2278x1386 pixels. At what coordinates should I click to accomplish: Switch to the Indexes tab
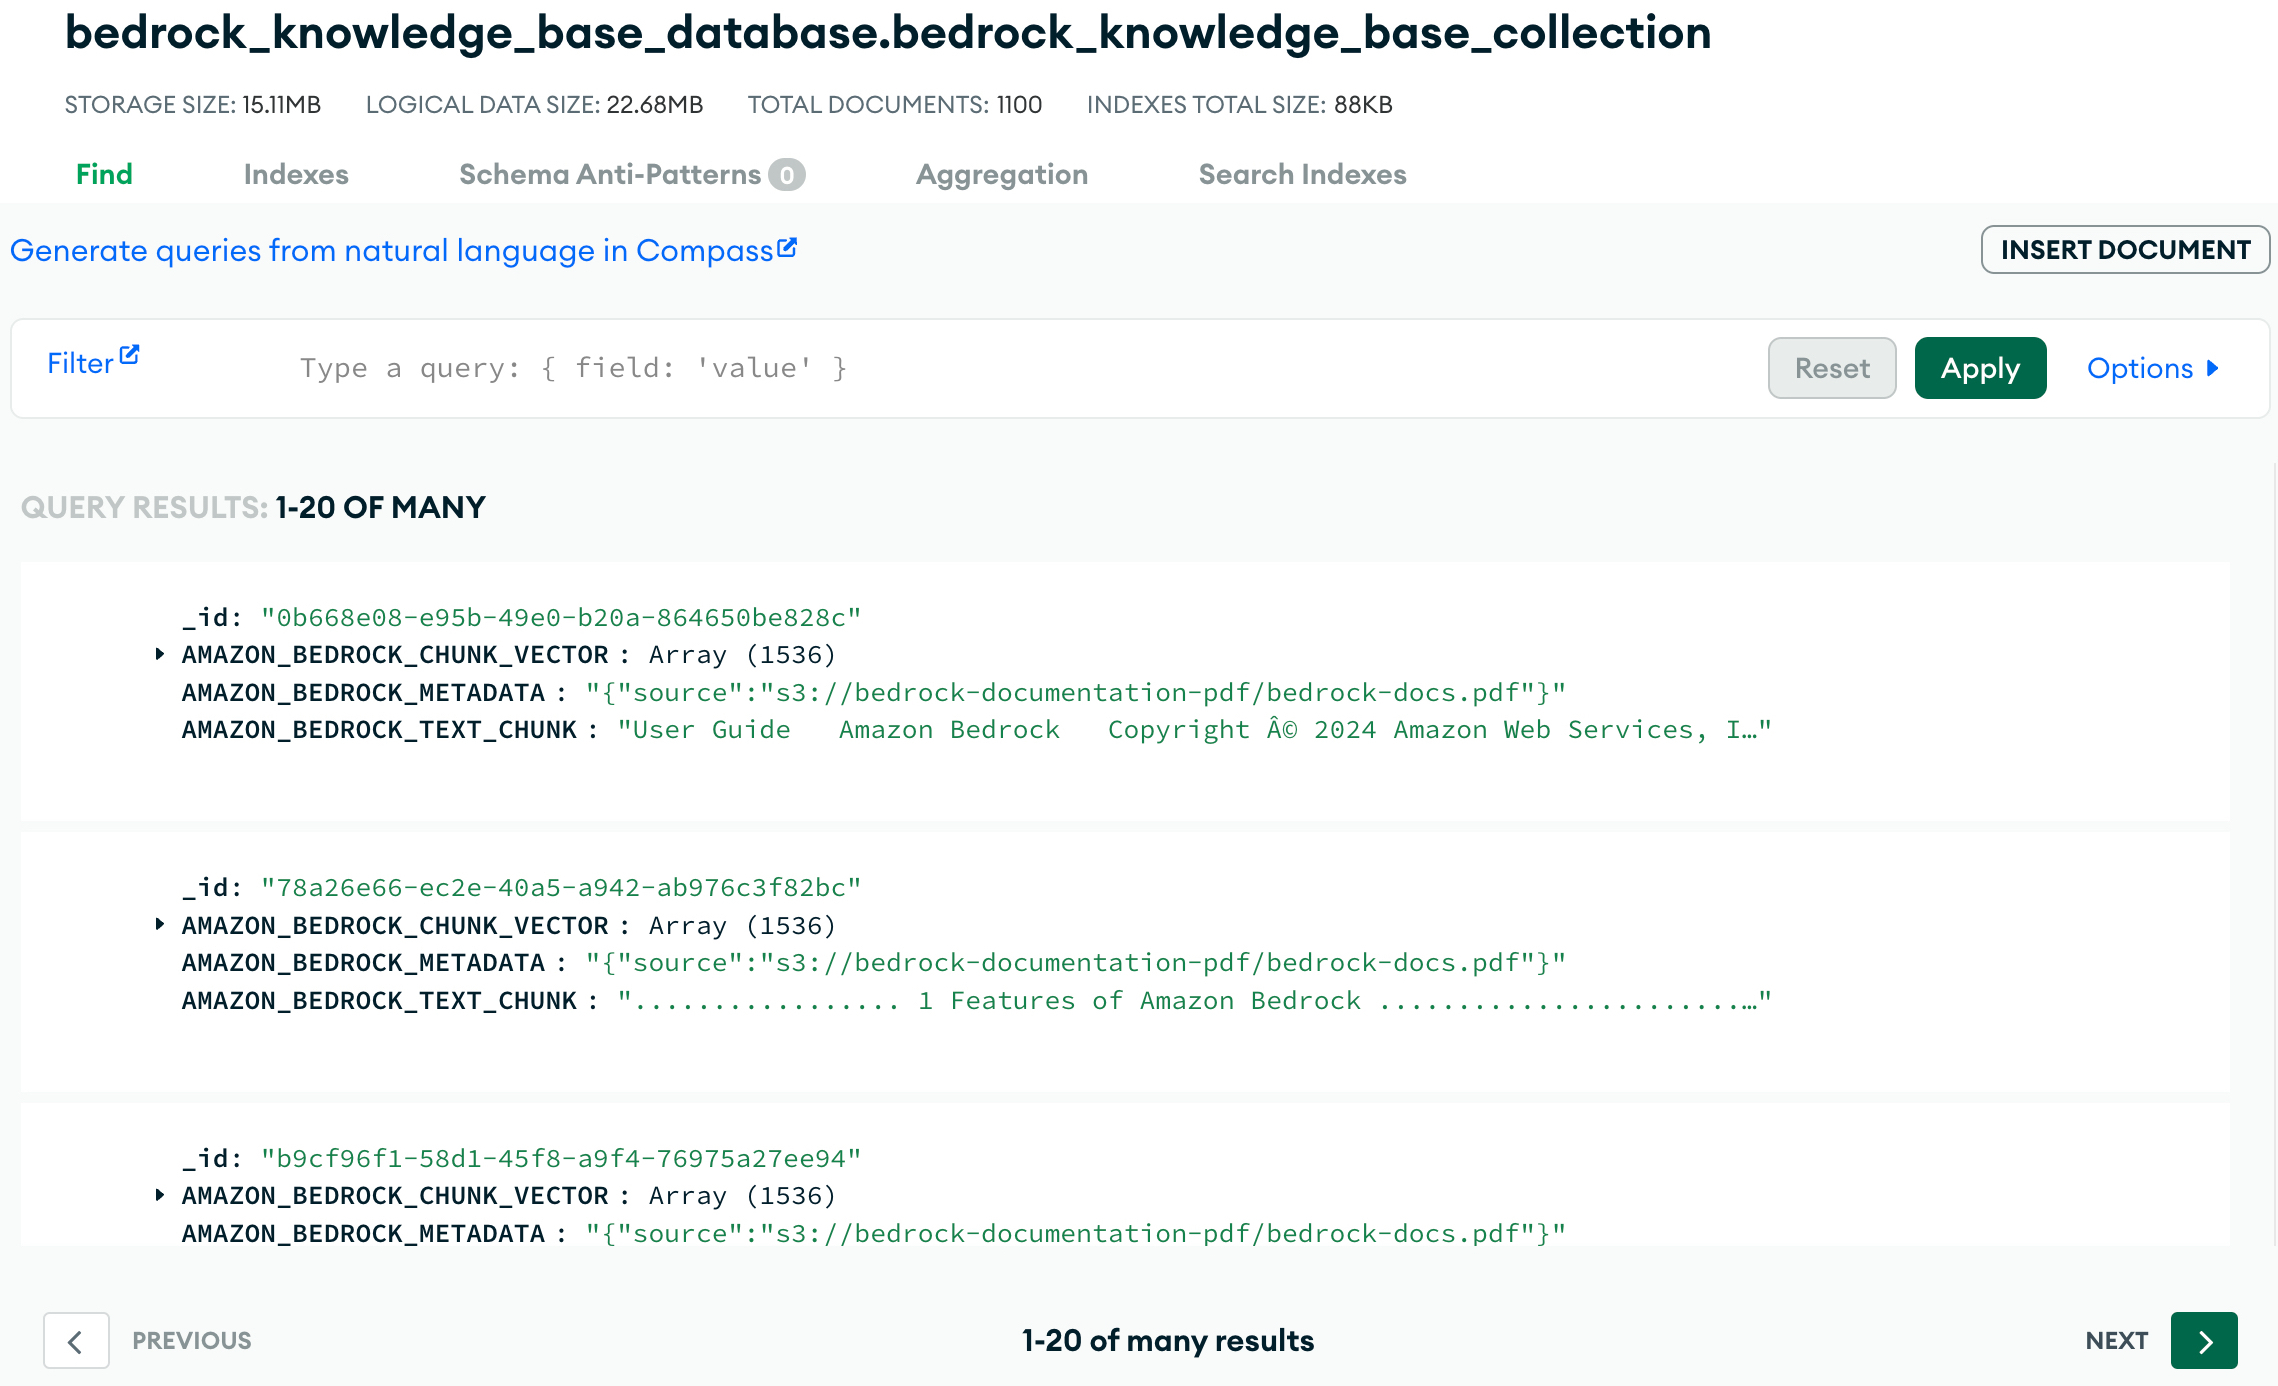point(296,174)
